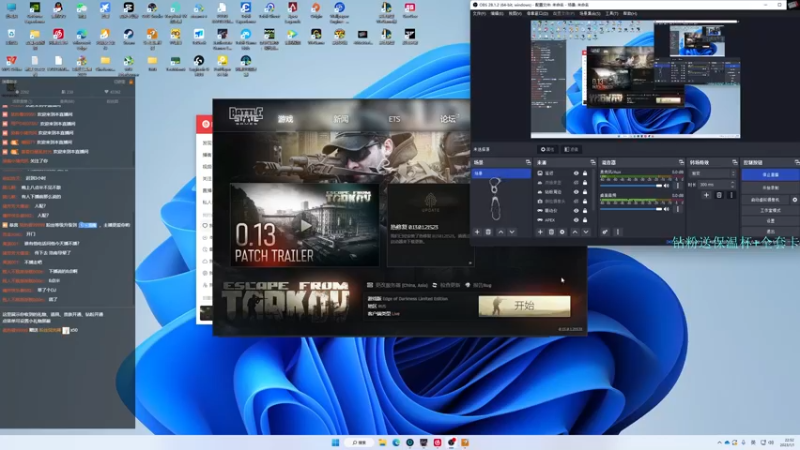The image size is (800, 450).
Task: Delete selected source using Sources trash icon
Action: (x=551, y=232)
